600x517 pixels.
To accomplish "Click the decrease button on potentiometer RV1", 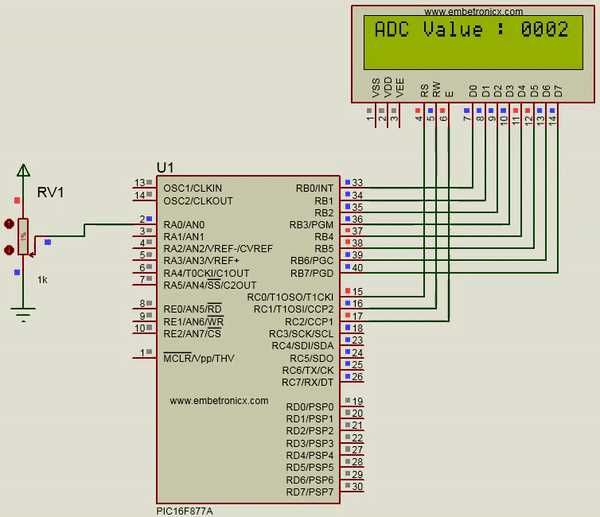I will click(9, 250).
